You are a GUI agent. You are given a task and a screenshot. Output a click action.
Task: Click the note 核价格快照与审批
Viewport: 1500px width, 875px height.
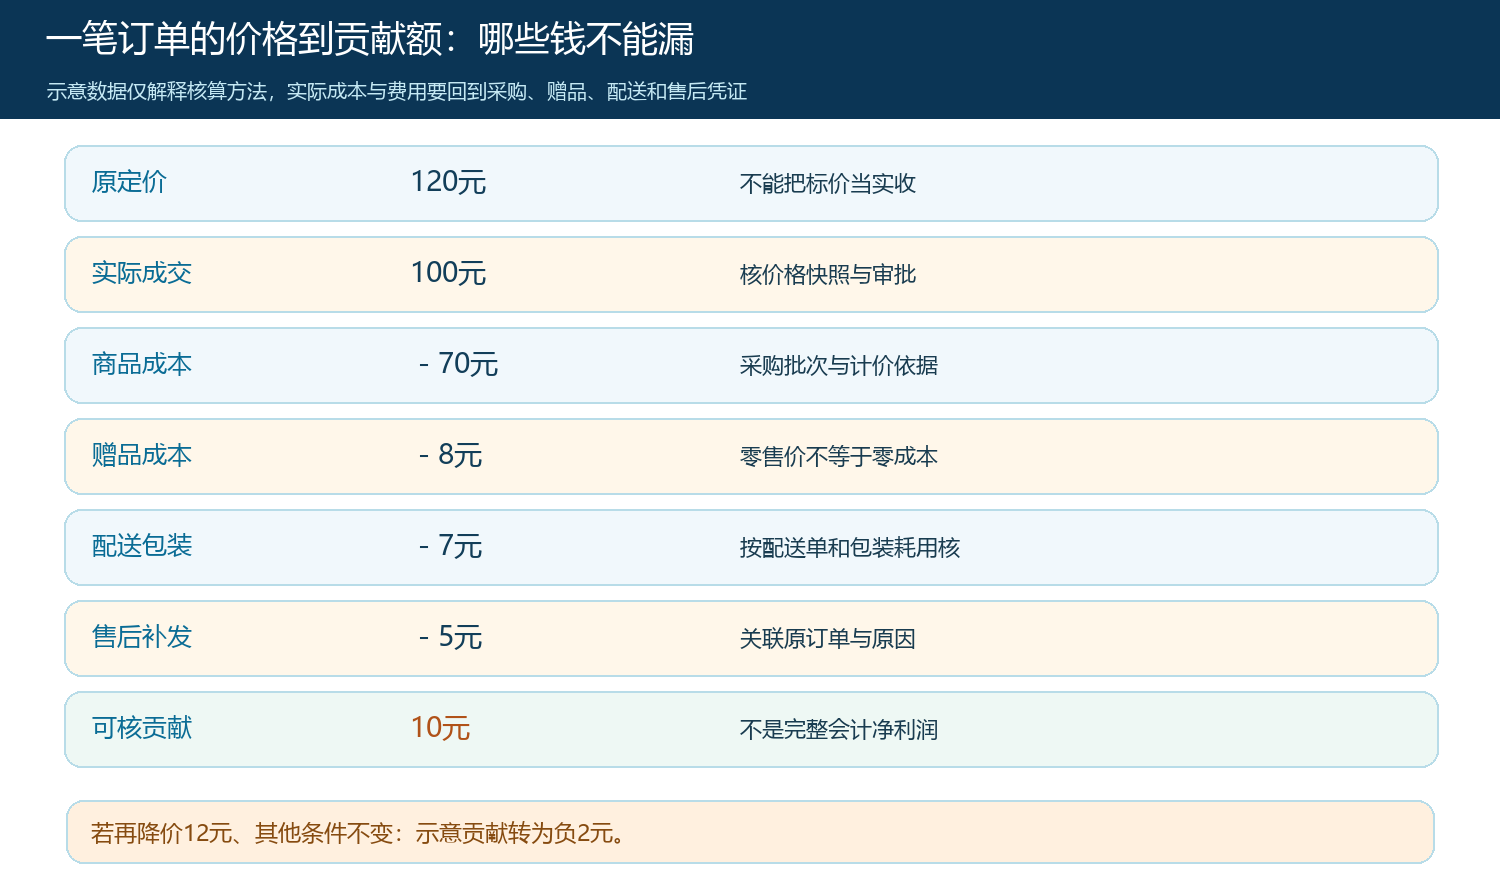828,275
